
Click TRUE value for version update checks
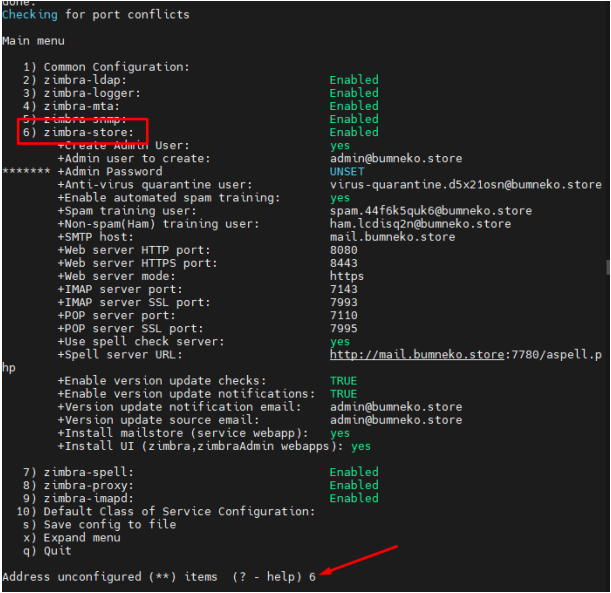[x=344, y=381]
